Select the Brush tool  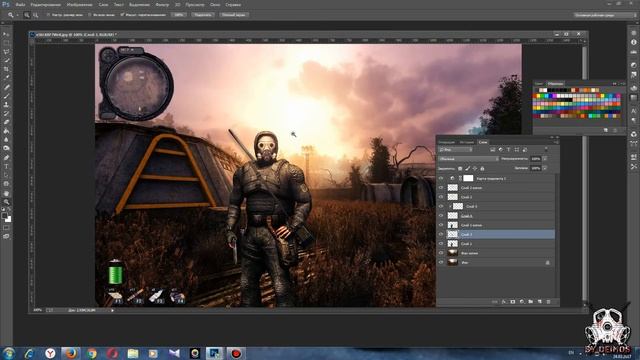tap(6, 96)
